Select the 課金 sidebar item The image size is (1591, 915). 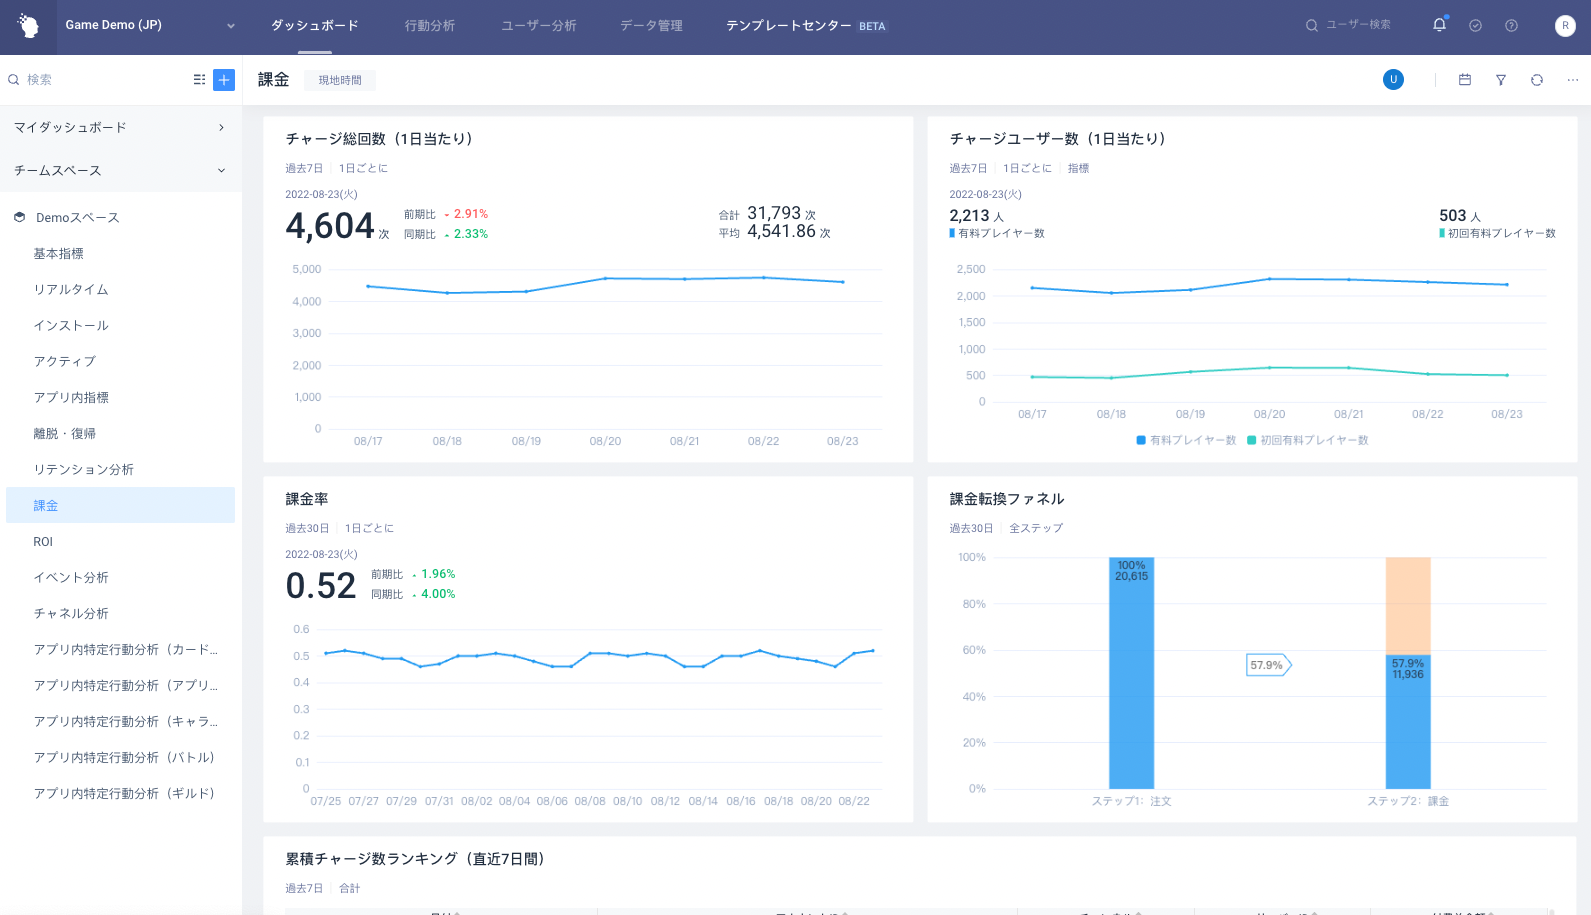coord(120,505)
